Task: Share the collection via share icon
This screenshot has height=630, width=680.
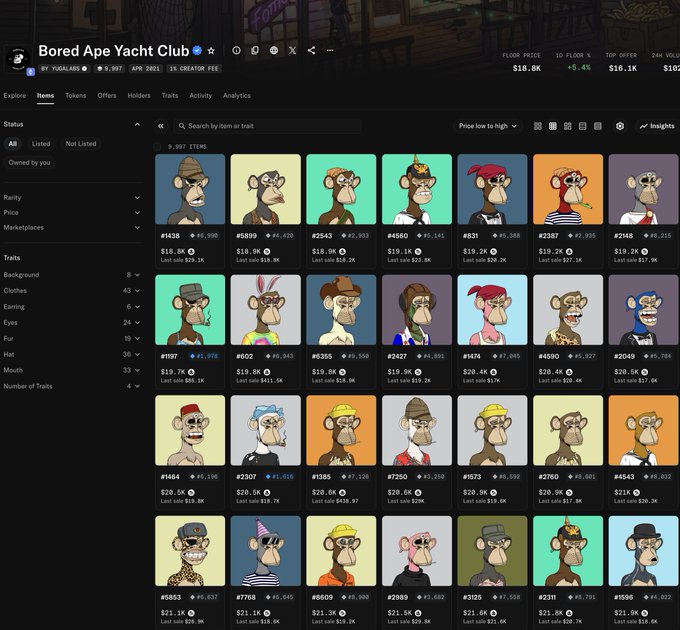Action: [311, 50]
